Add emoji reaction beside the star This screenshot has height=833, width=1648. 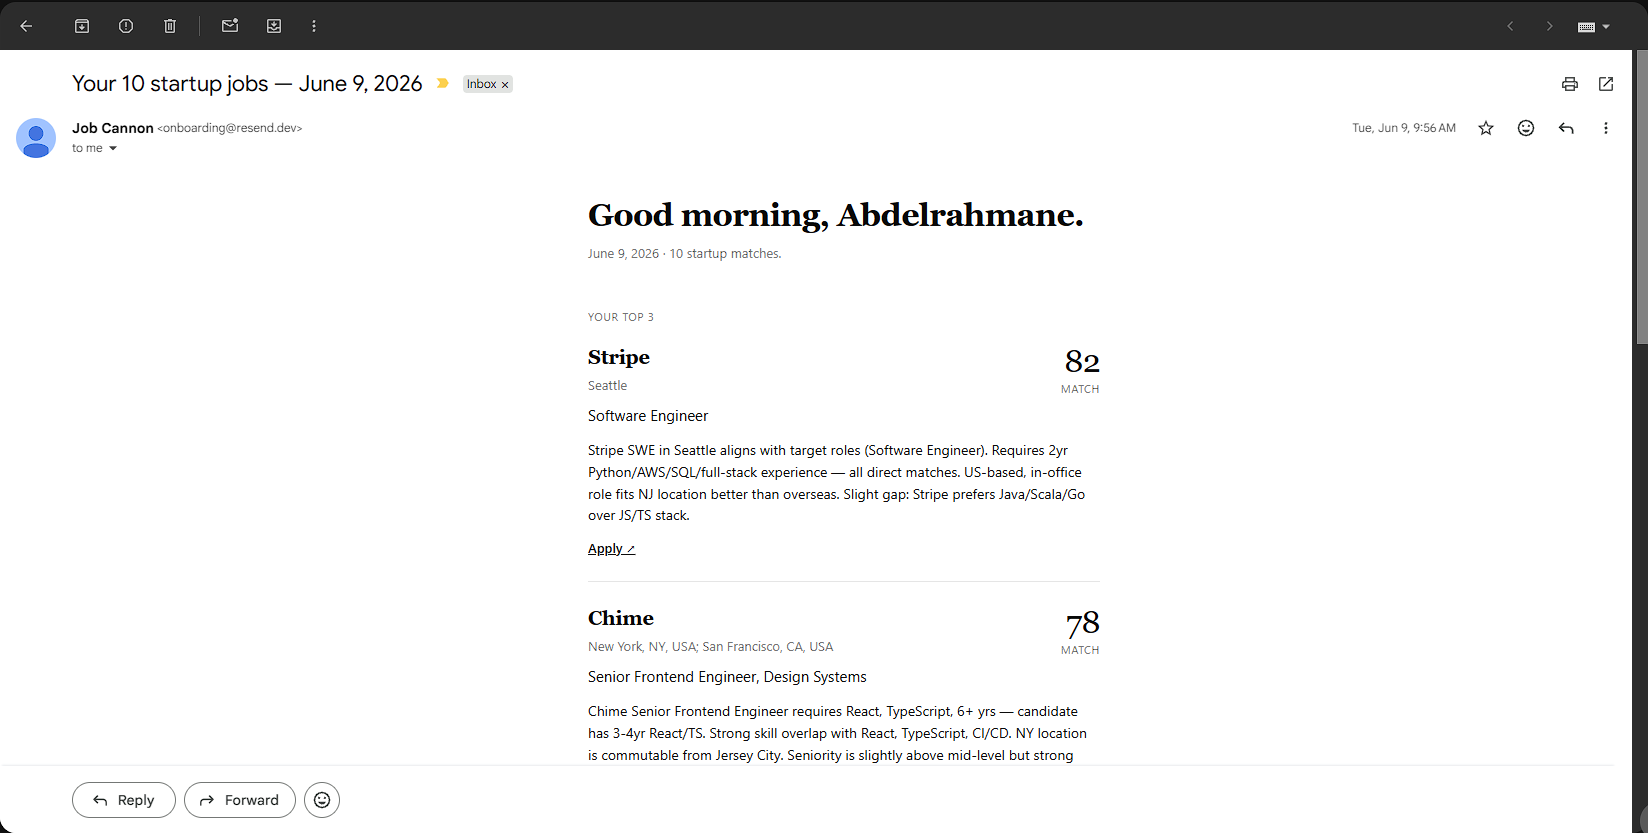tap(1526, 128)
